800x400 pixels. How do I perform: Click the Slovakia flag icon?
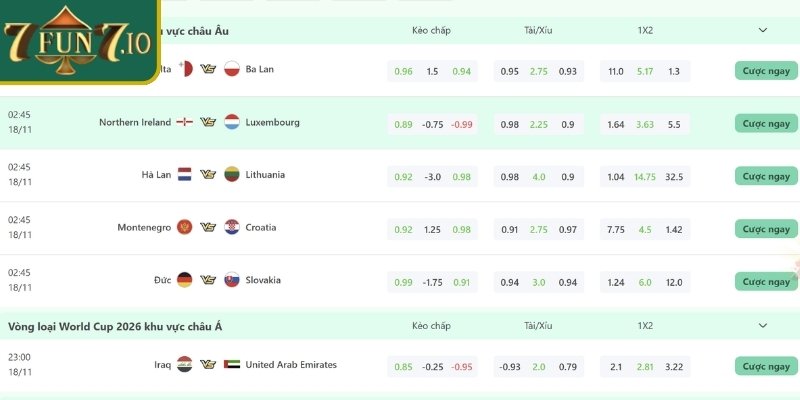[232, 280]
